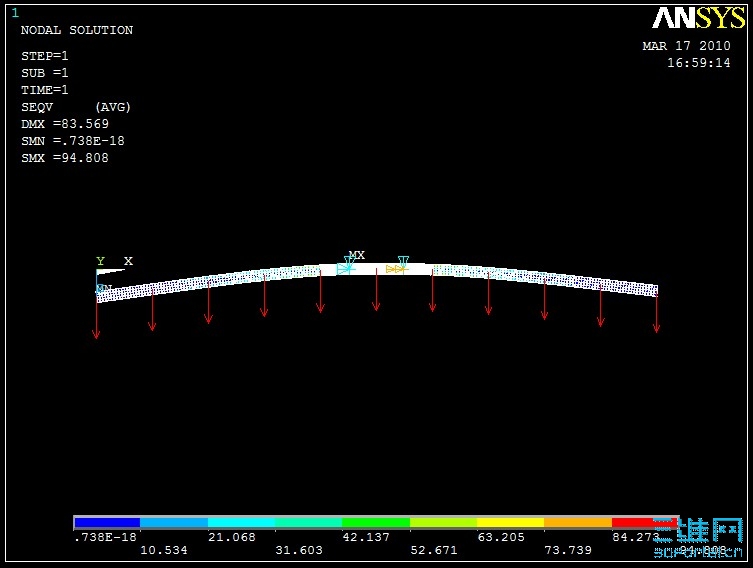Click the SMN =.738E-18 value
The height and width of the screenshot is (568, 753).
click(73, 141)
